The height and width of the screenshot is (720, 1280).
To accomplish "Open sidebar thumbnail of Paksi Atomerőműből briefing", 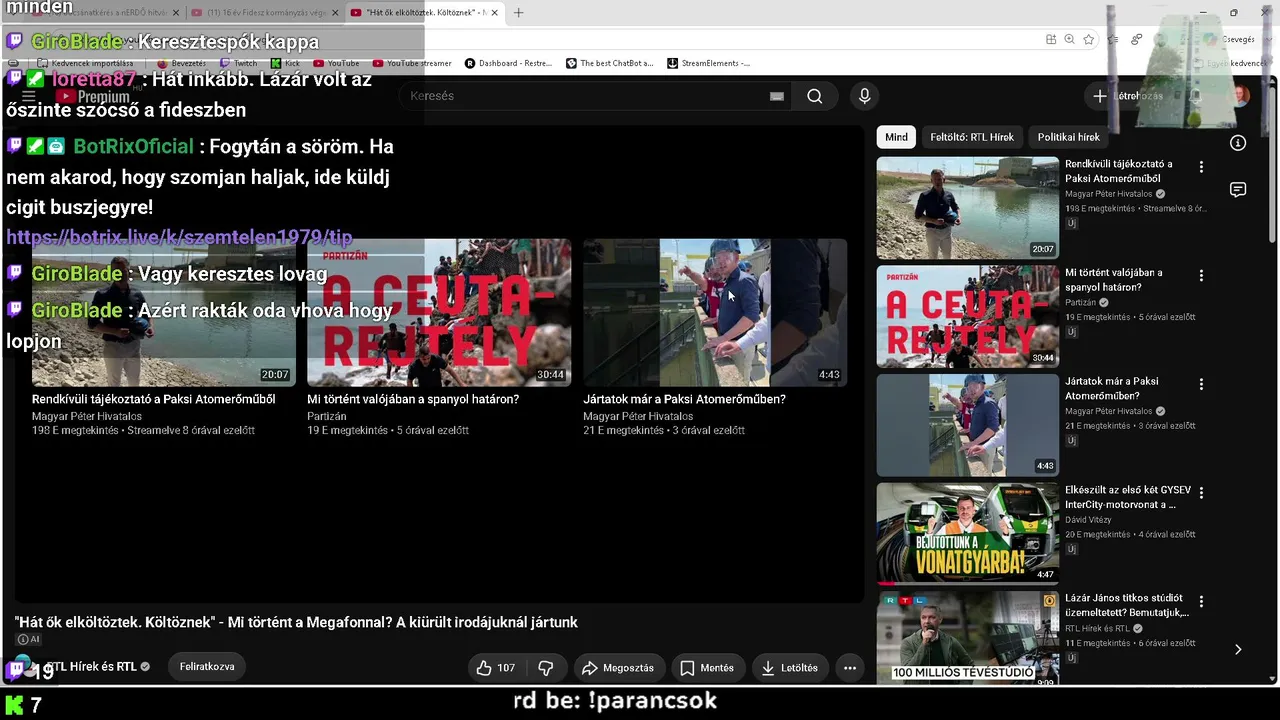I will click(x=967, y=207).
